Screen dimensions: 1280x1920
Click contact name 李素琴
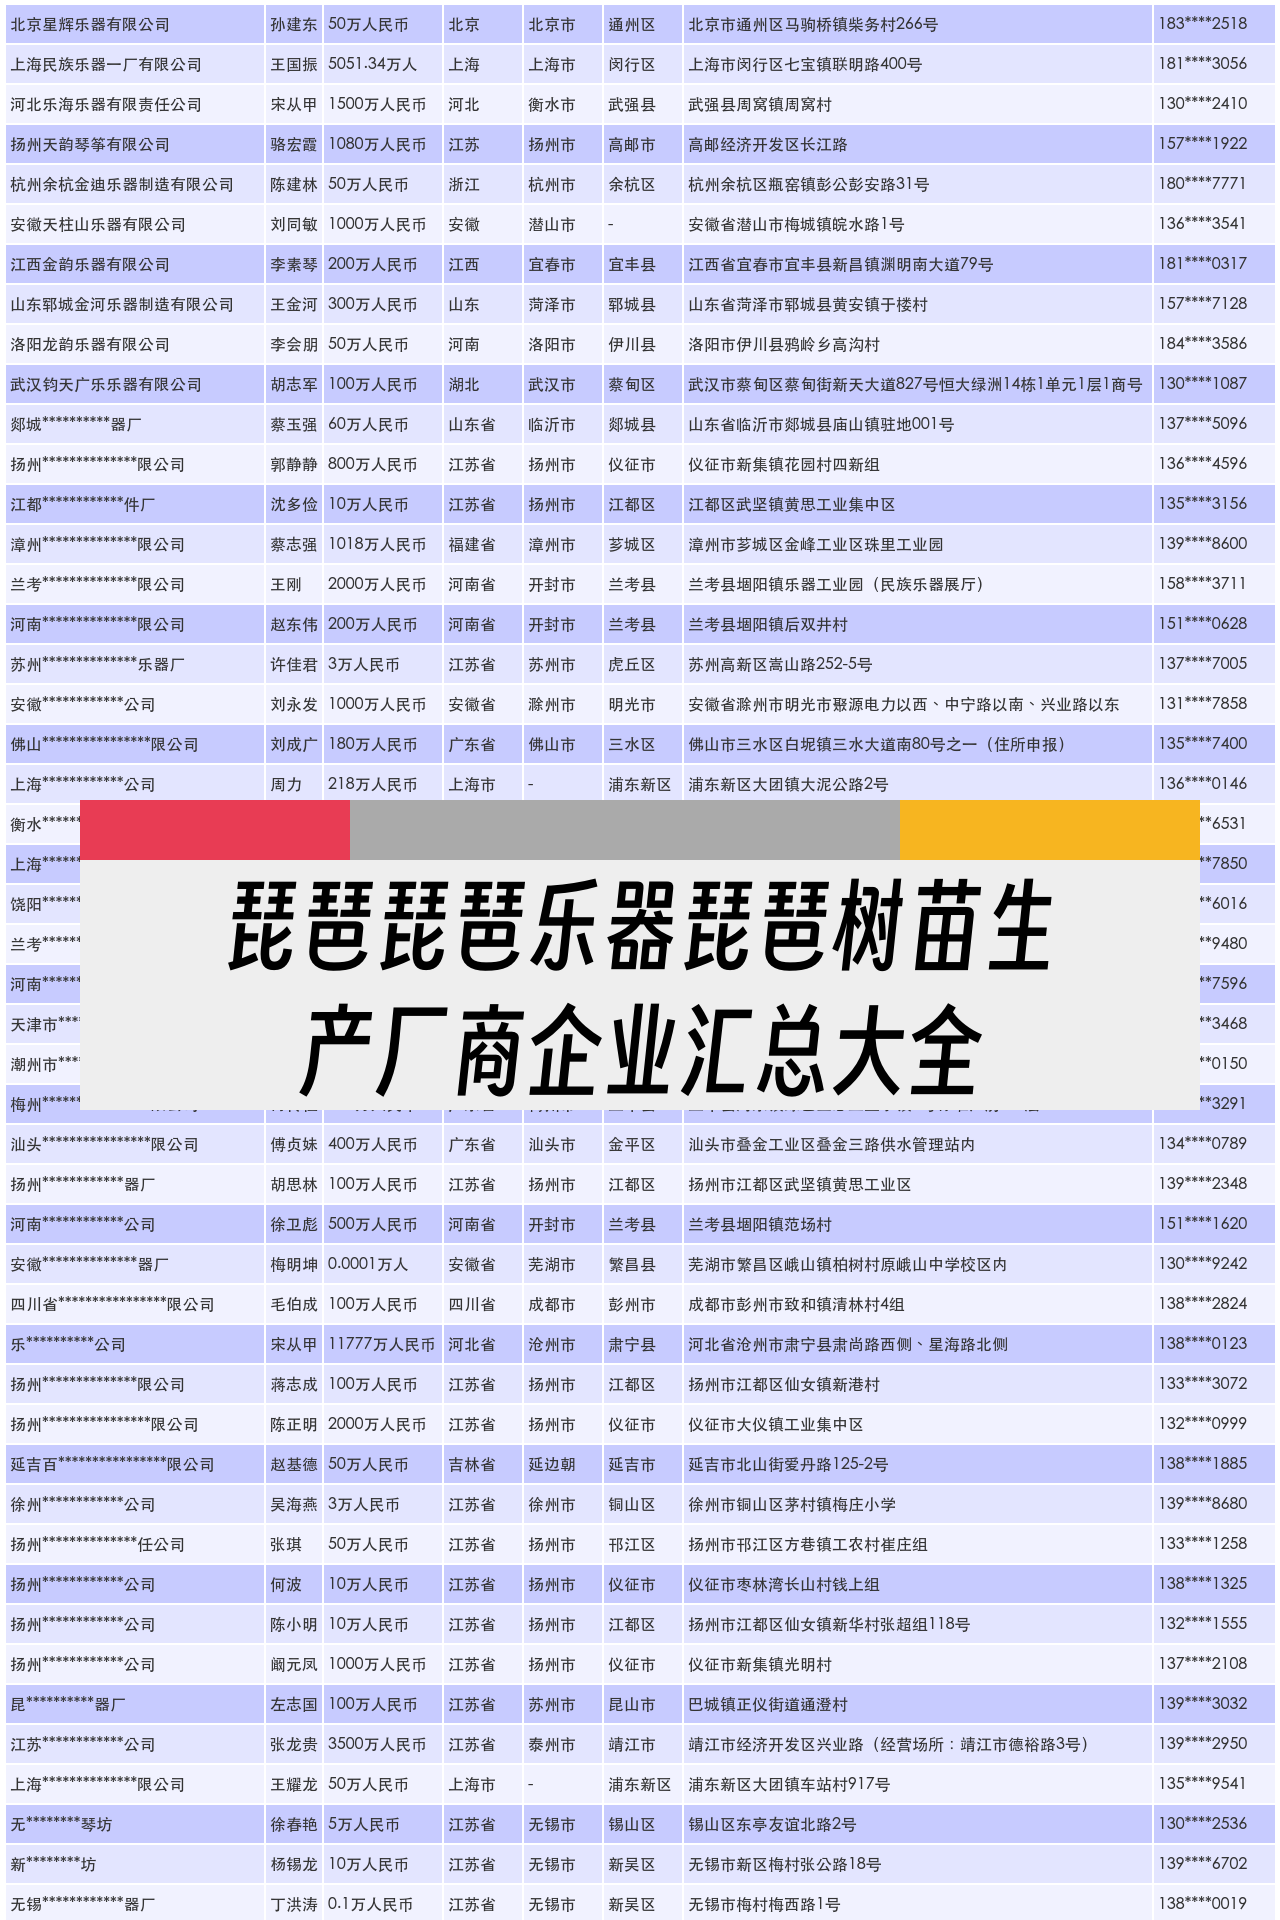[x=294, y=264]
